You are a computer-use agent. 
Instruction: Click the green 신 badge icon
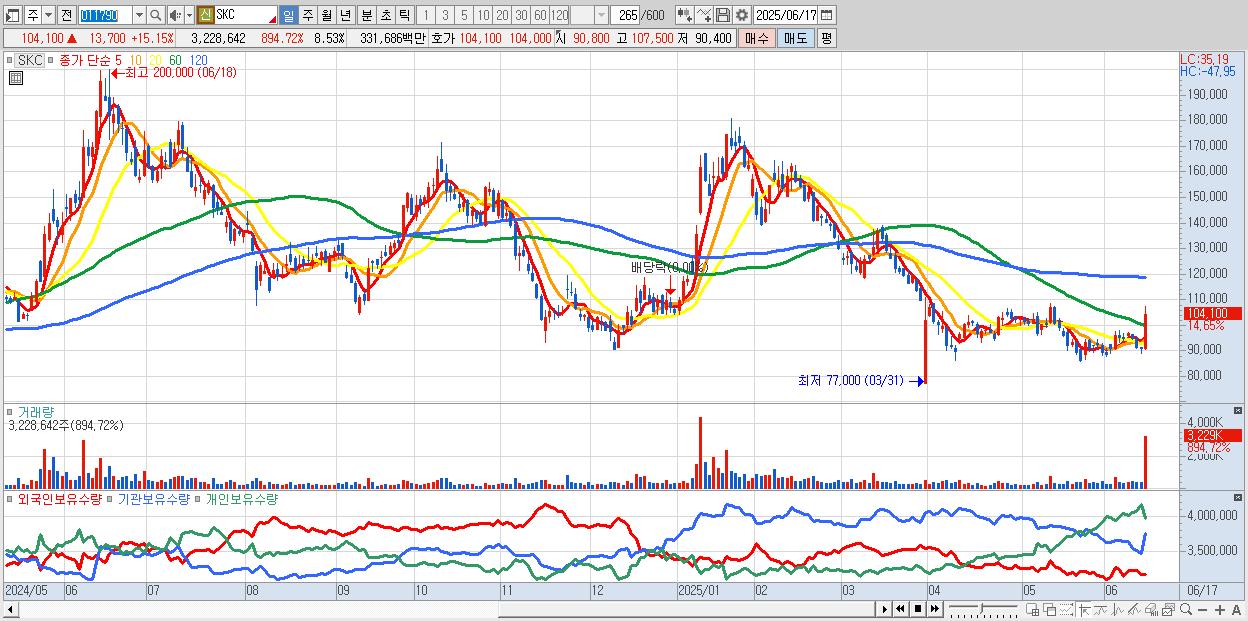point(205,15)
